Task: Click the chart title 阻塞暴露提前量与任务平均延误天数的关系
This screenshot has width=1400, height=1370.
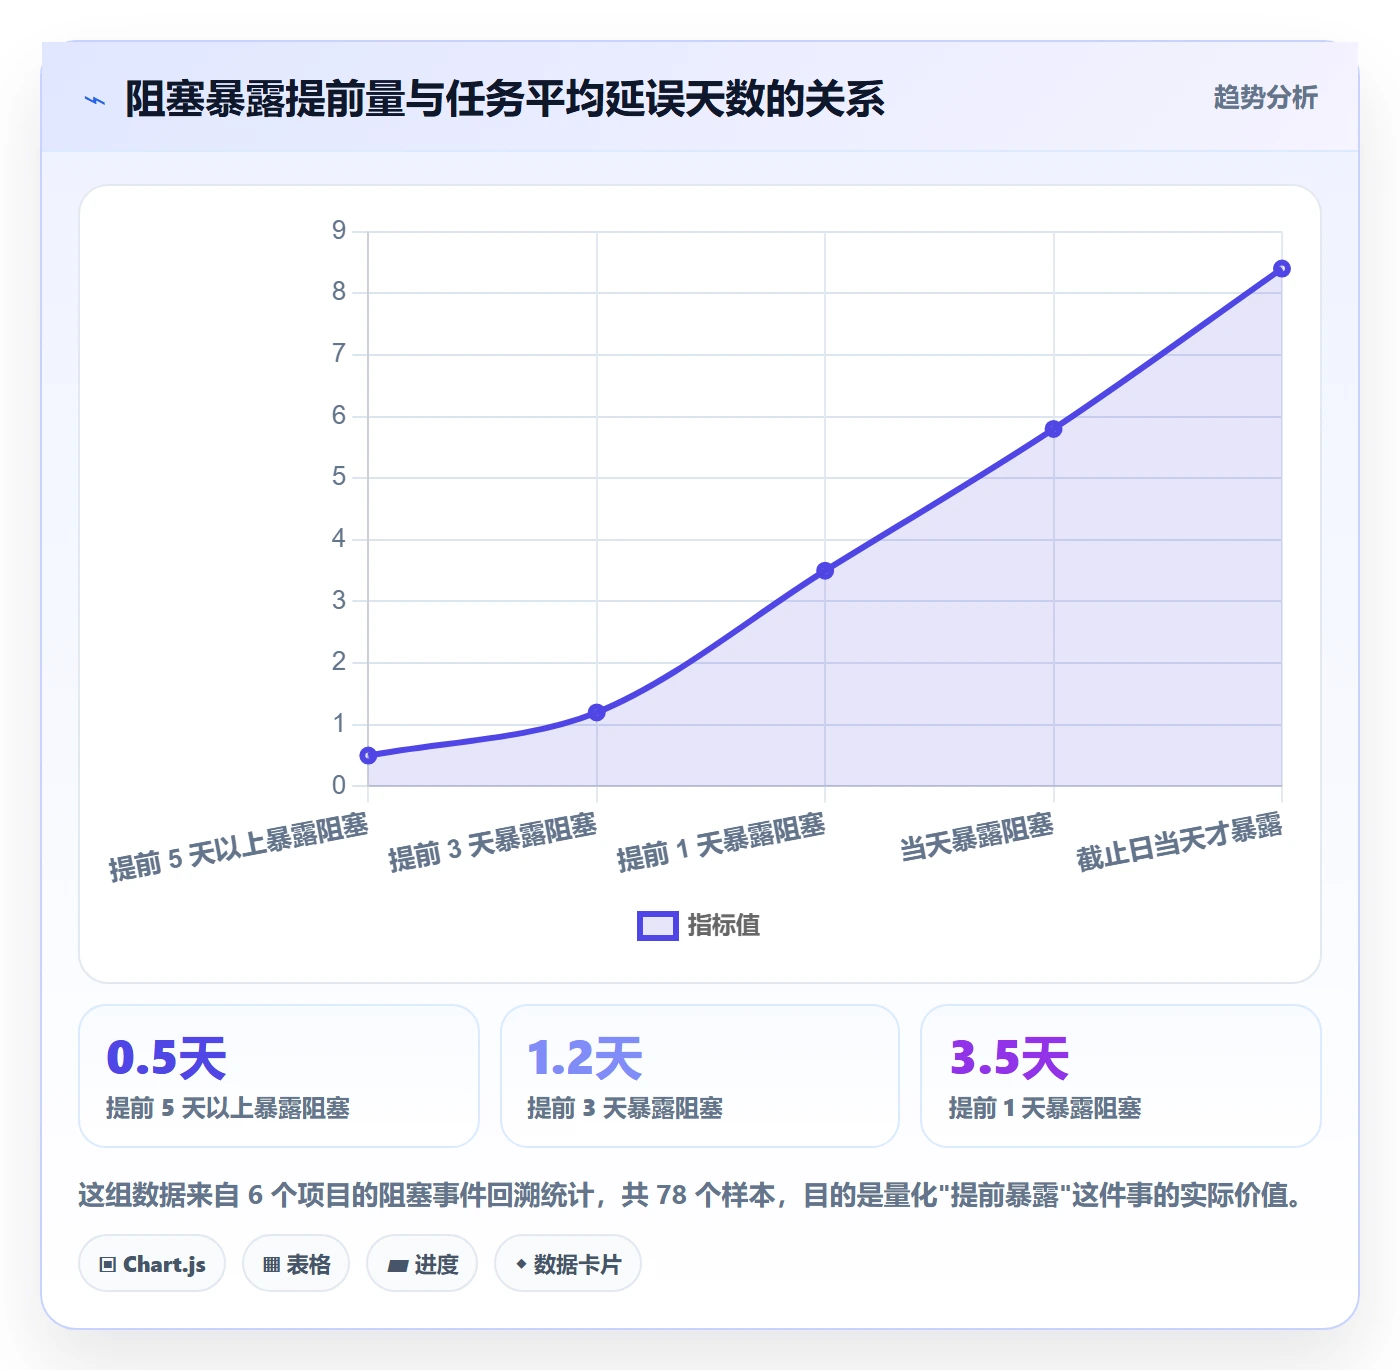Action: (505, 99)
